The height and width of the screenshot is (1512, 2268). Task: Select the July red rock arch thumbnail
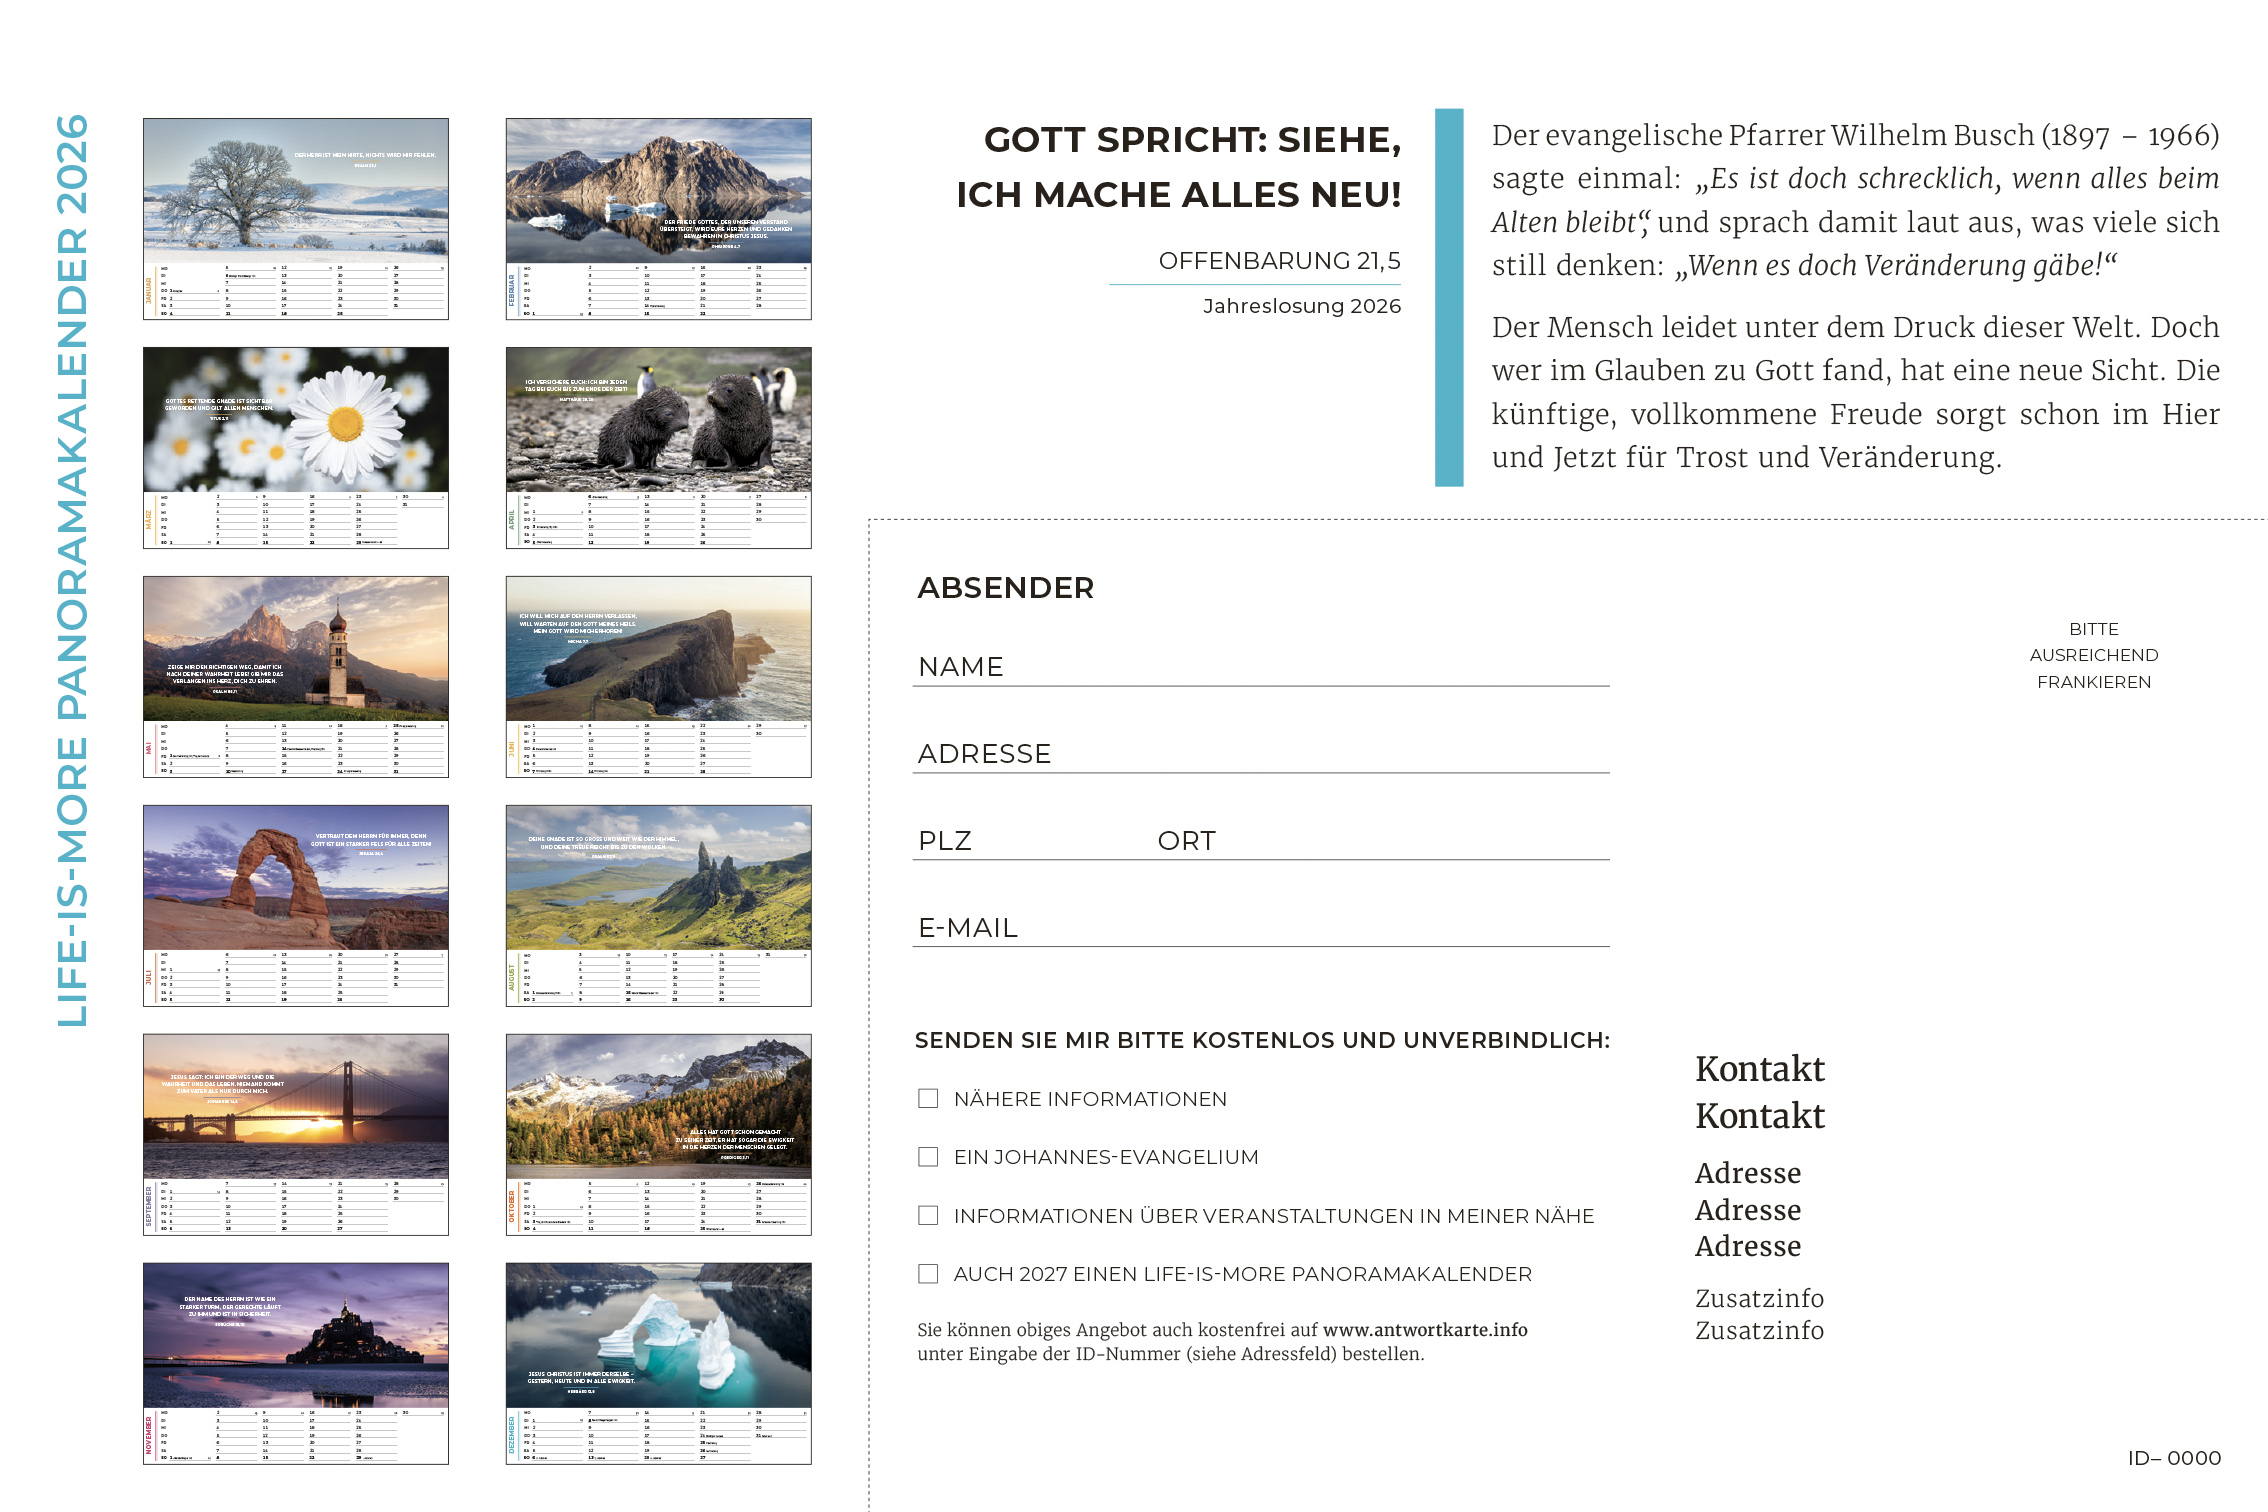pyautogui.click(x=296, y=905)
